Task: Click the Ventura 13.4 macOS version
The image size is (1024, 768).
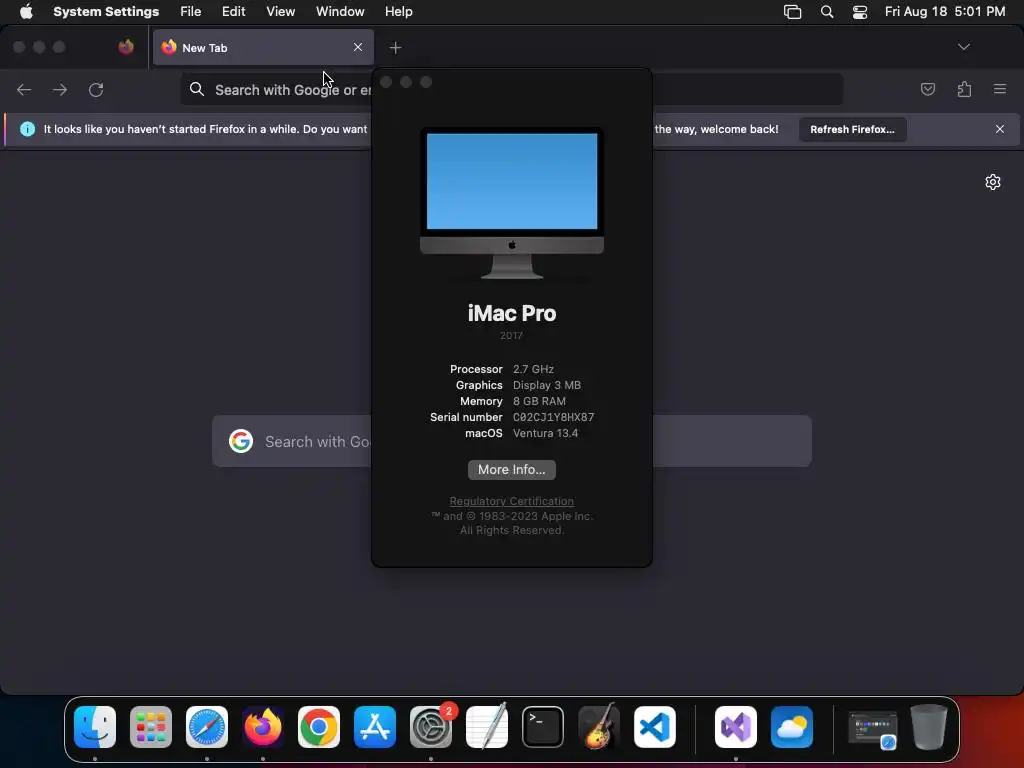Action: [545, 433]
